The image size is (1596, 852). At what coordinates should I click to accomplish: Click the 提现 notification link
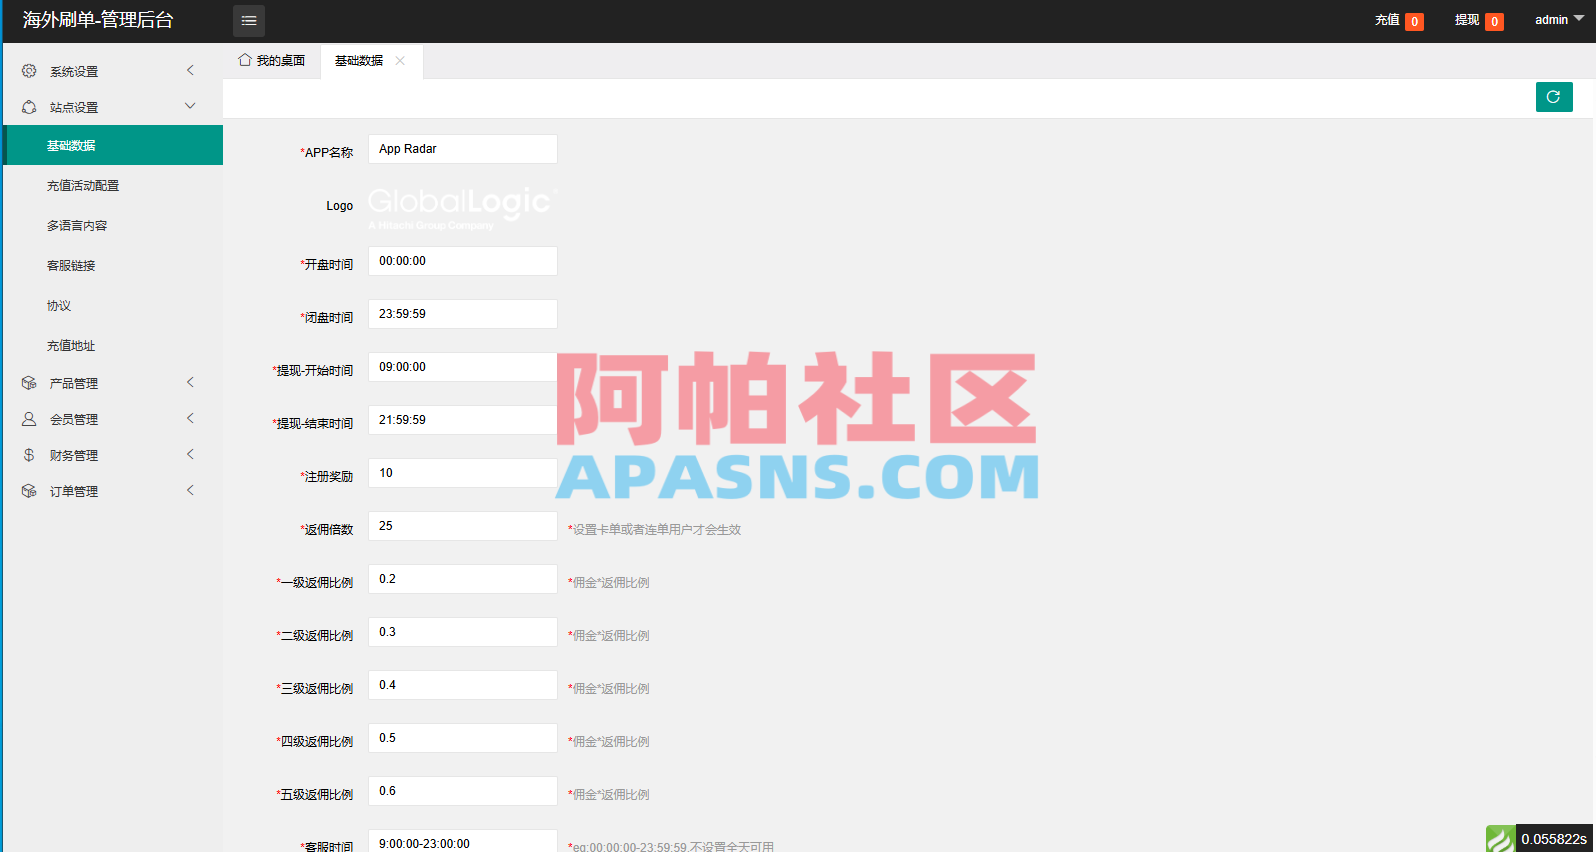point(1479,21)
